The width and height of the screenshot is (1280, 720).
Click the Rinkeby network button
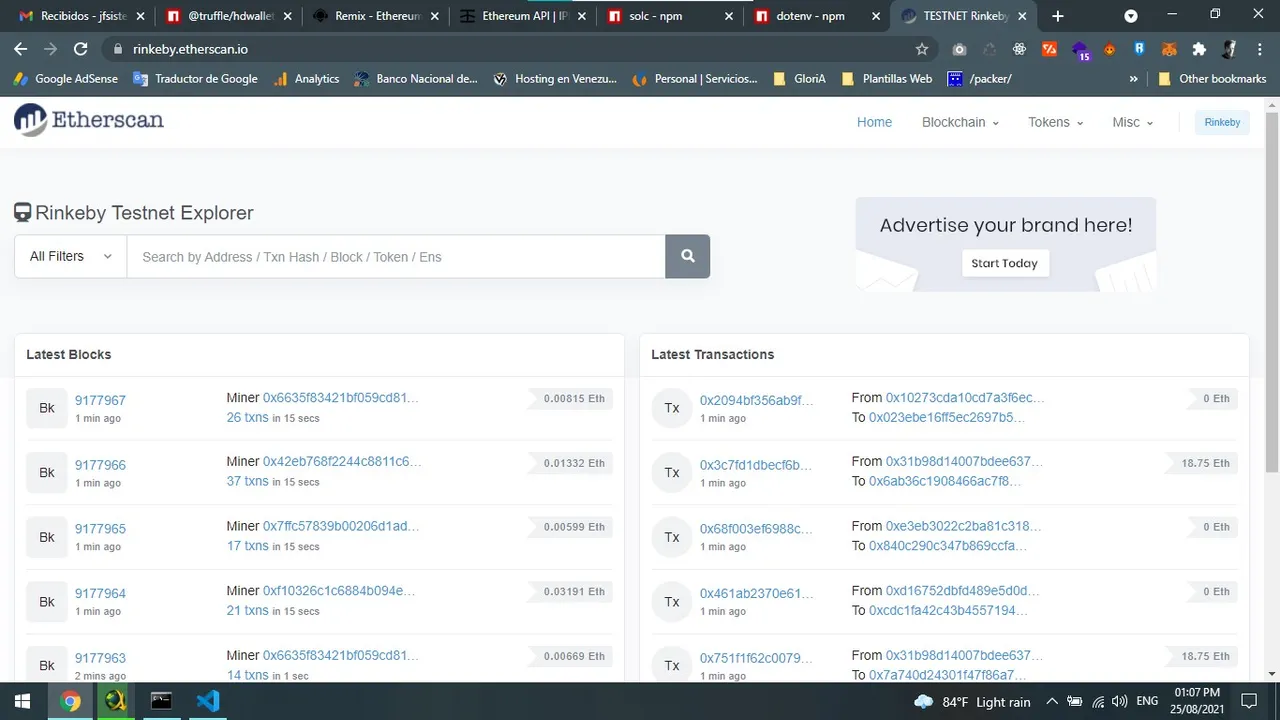tap(1222, 122)
